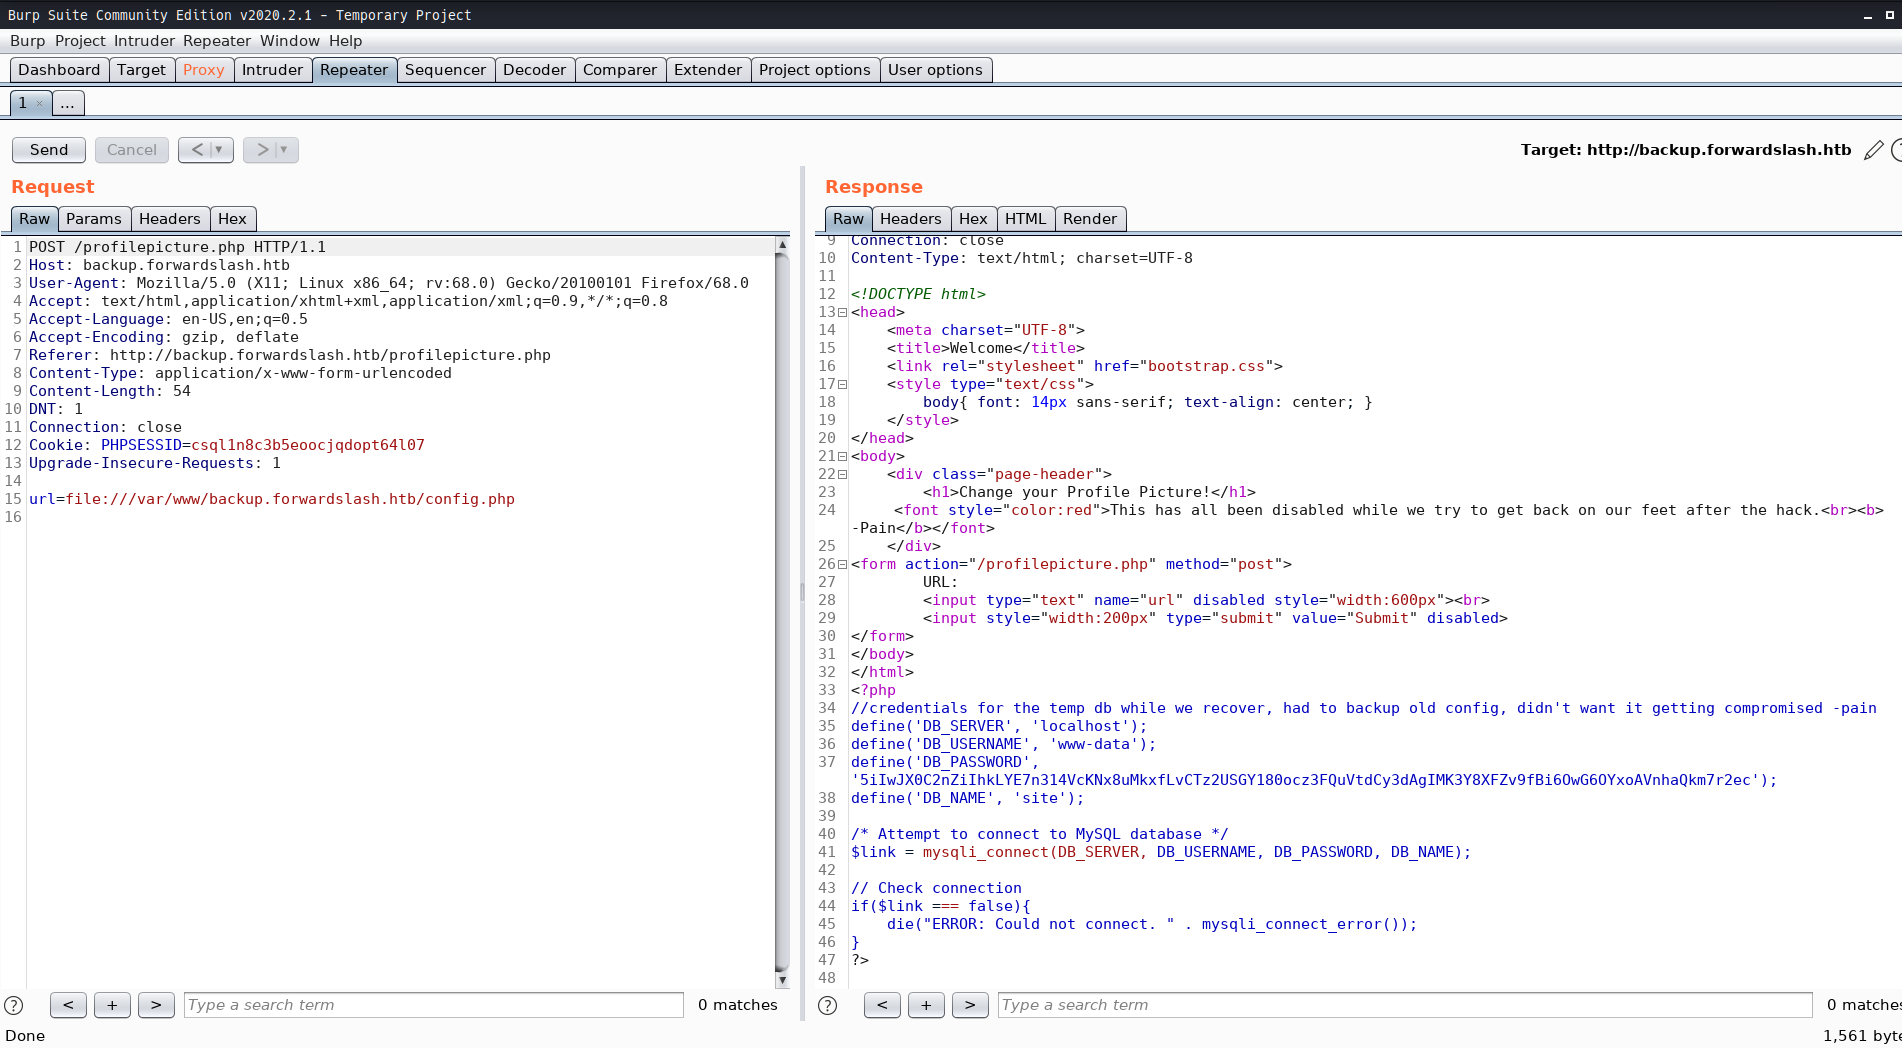The image size is (1902, 1048).
Task: Switch to the Proxy tab
Action: [204, 70]
